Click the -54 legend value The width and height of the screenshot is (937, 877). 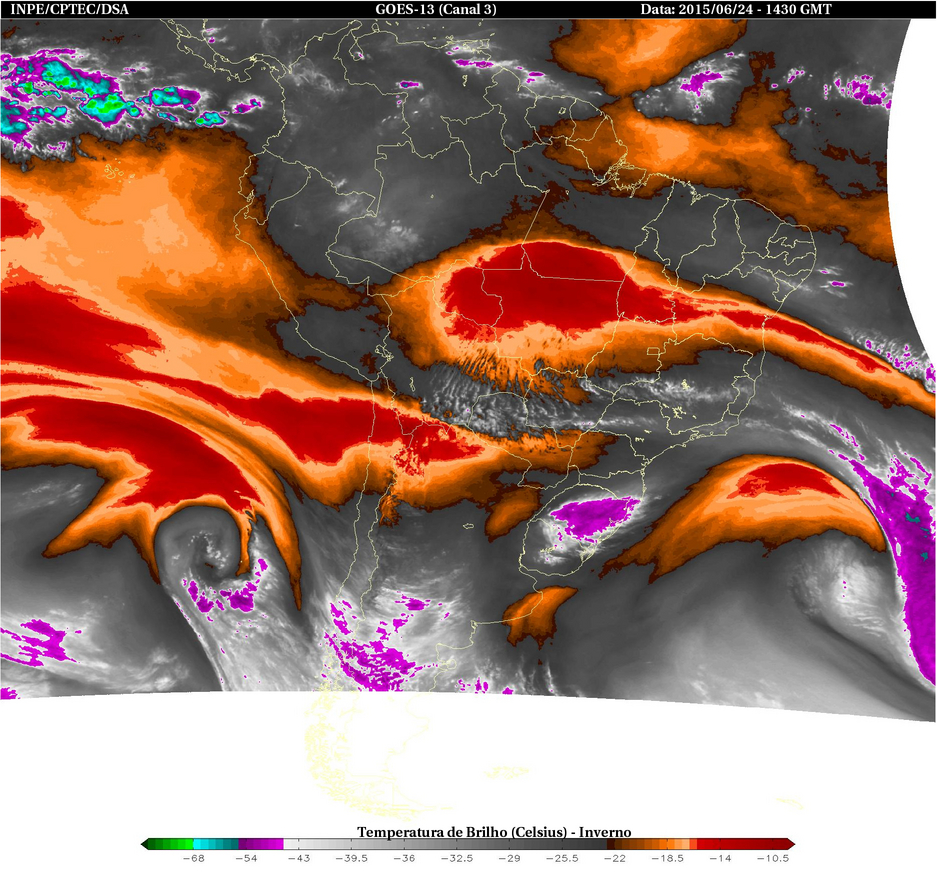point(246,858)
